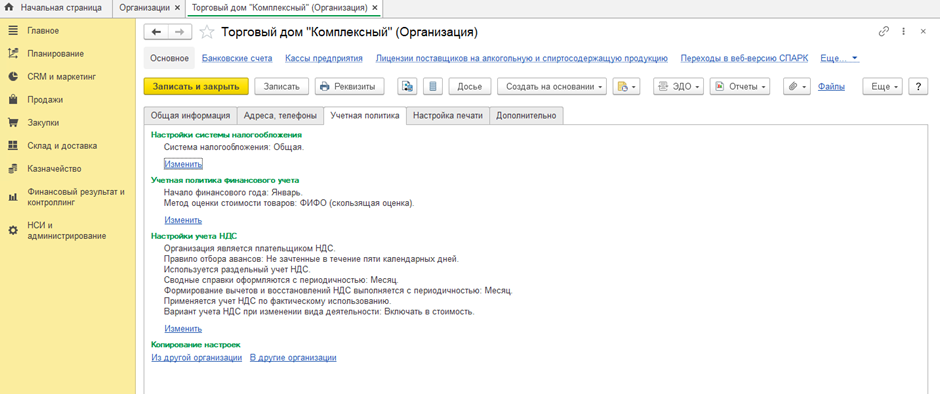Open Продажи shopping bag icon
This screenshot has height=394, width=940.
(13, 100)
